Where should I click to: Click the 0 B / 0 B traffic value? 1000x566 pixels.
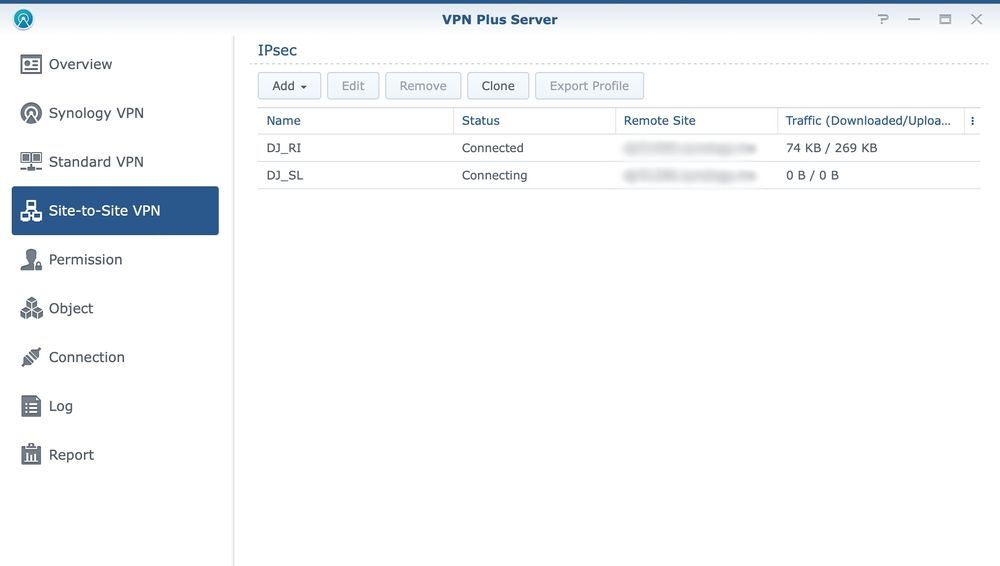(x=812, y=175)
